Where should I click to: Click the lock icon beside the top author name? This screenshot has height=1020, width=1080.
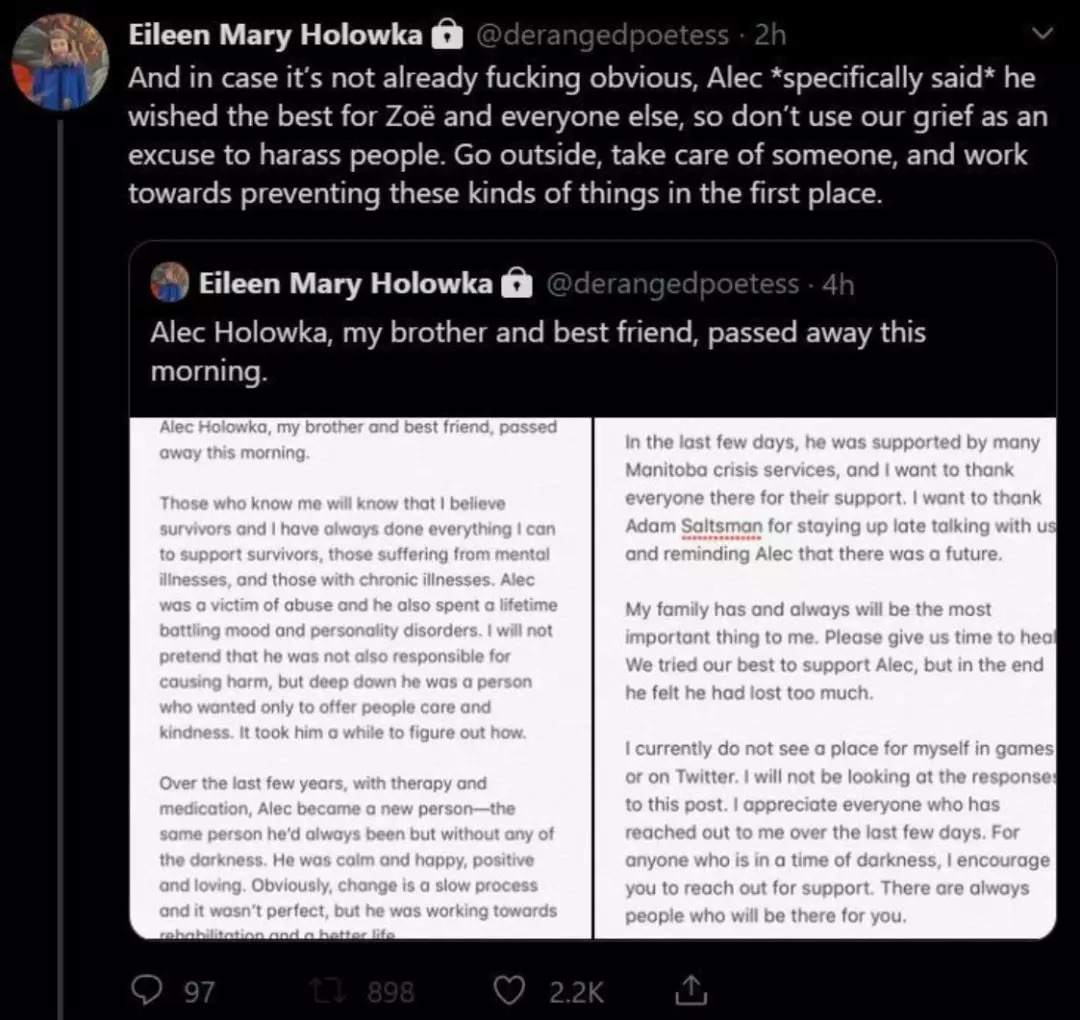click(444, 36)
